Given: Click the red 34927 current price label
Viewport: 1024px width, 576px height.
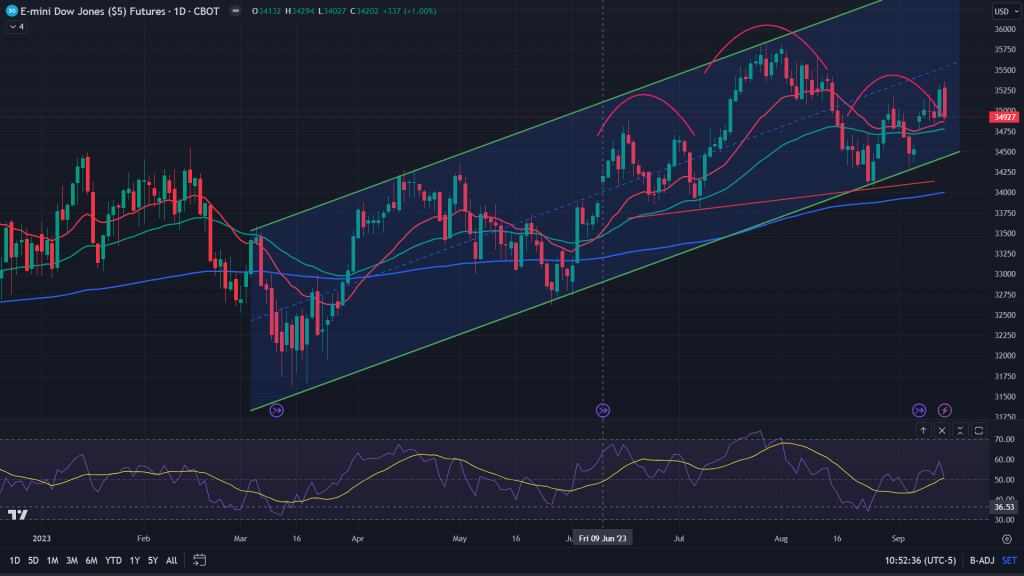Looking at the screenshot, I should (x=1002, y=117).
